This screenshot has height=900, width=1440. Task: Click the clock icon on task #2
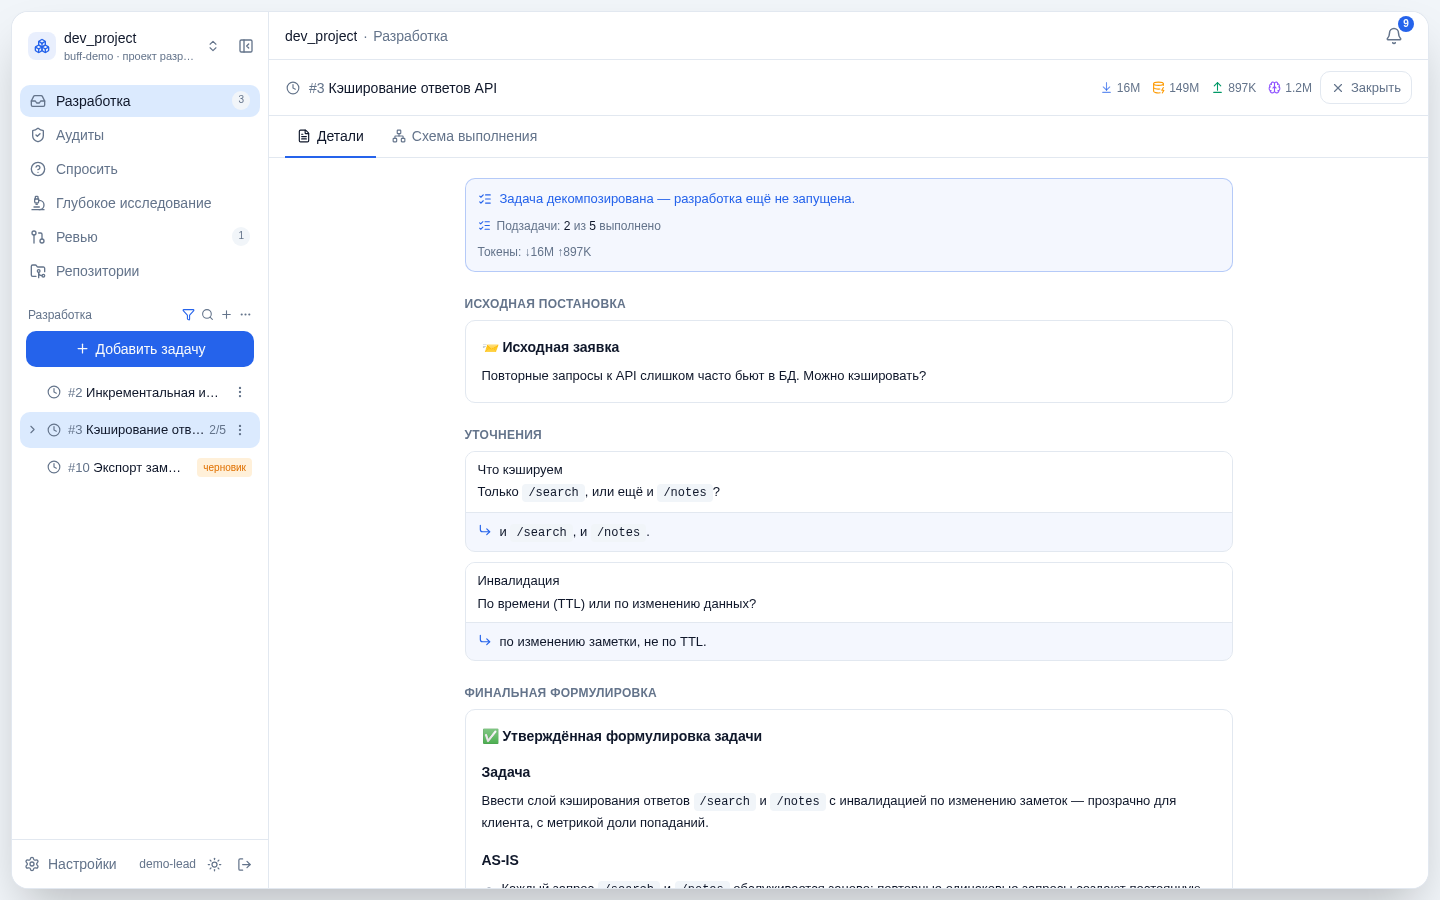point(54,392)
